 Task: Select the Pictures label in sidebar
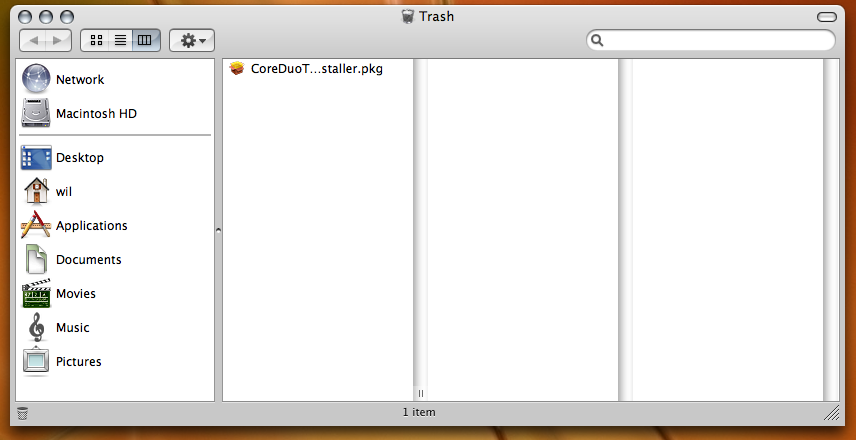[79, 361]
